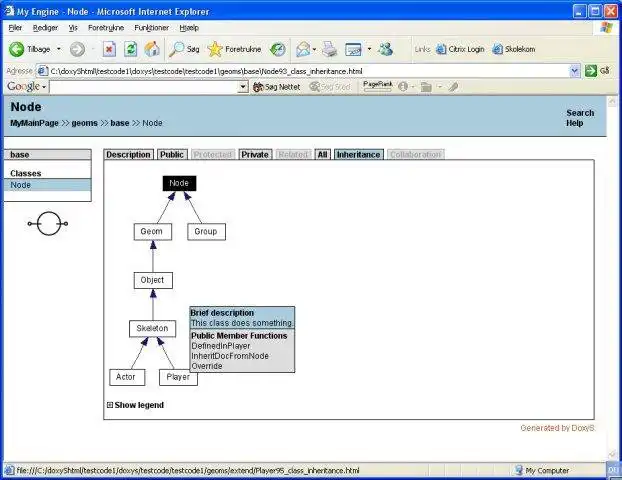This screenshot has height=480, width=622.
Task: Click the Object class box in the diagram
Action: [153, 280]
